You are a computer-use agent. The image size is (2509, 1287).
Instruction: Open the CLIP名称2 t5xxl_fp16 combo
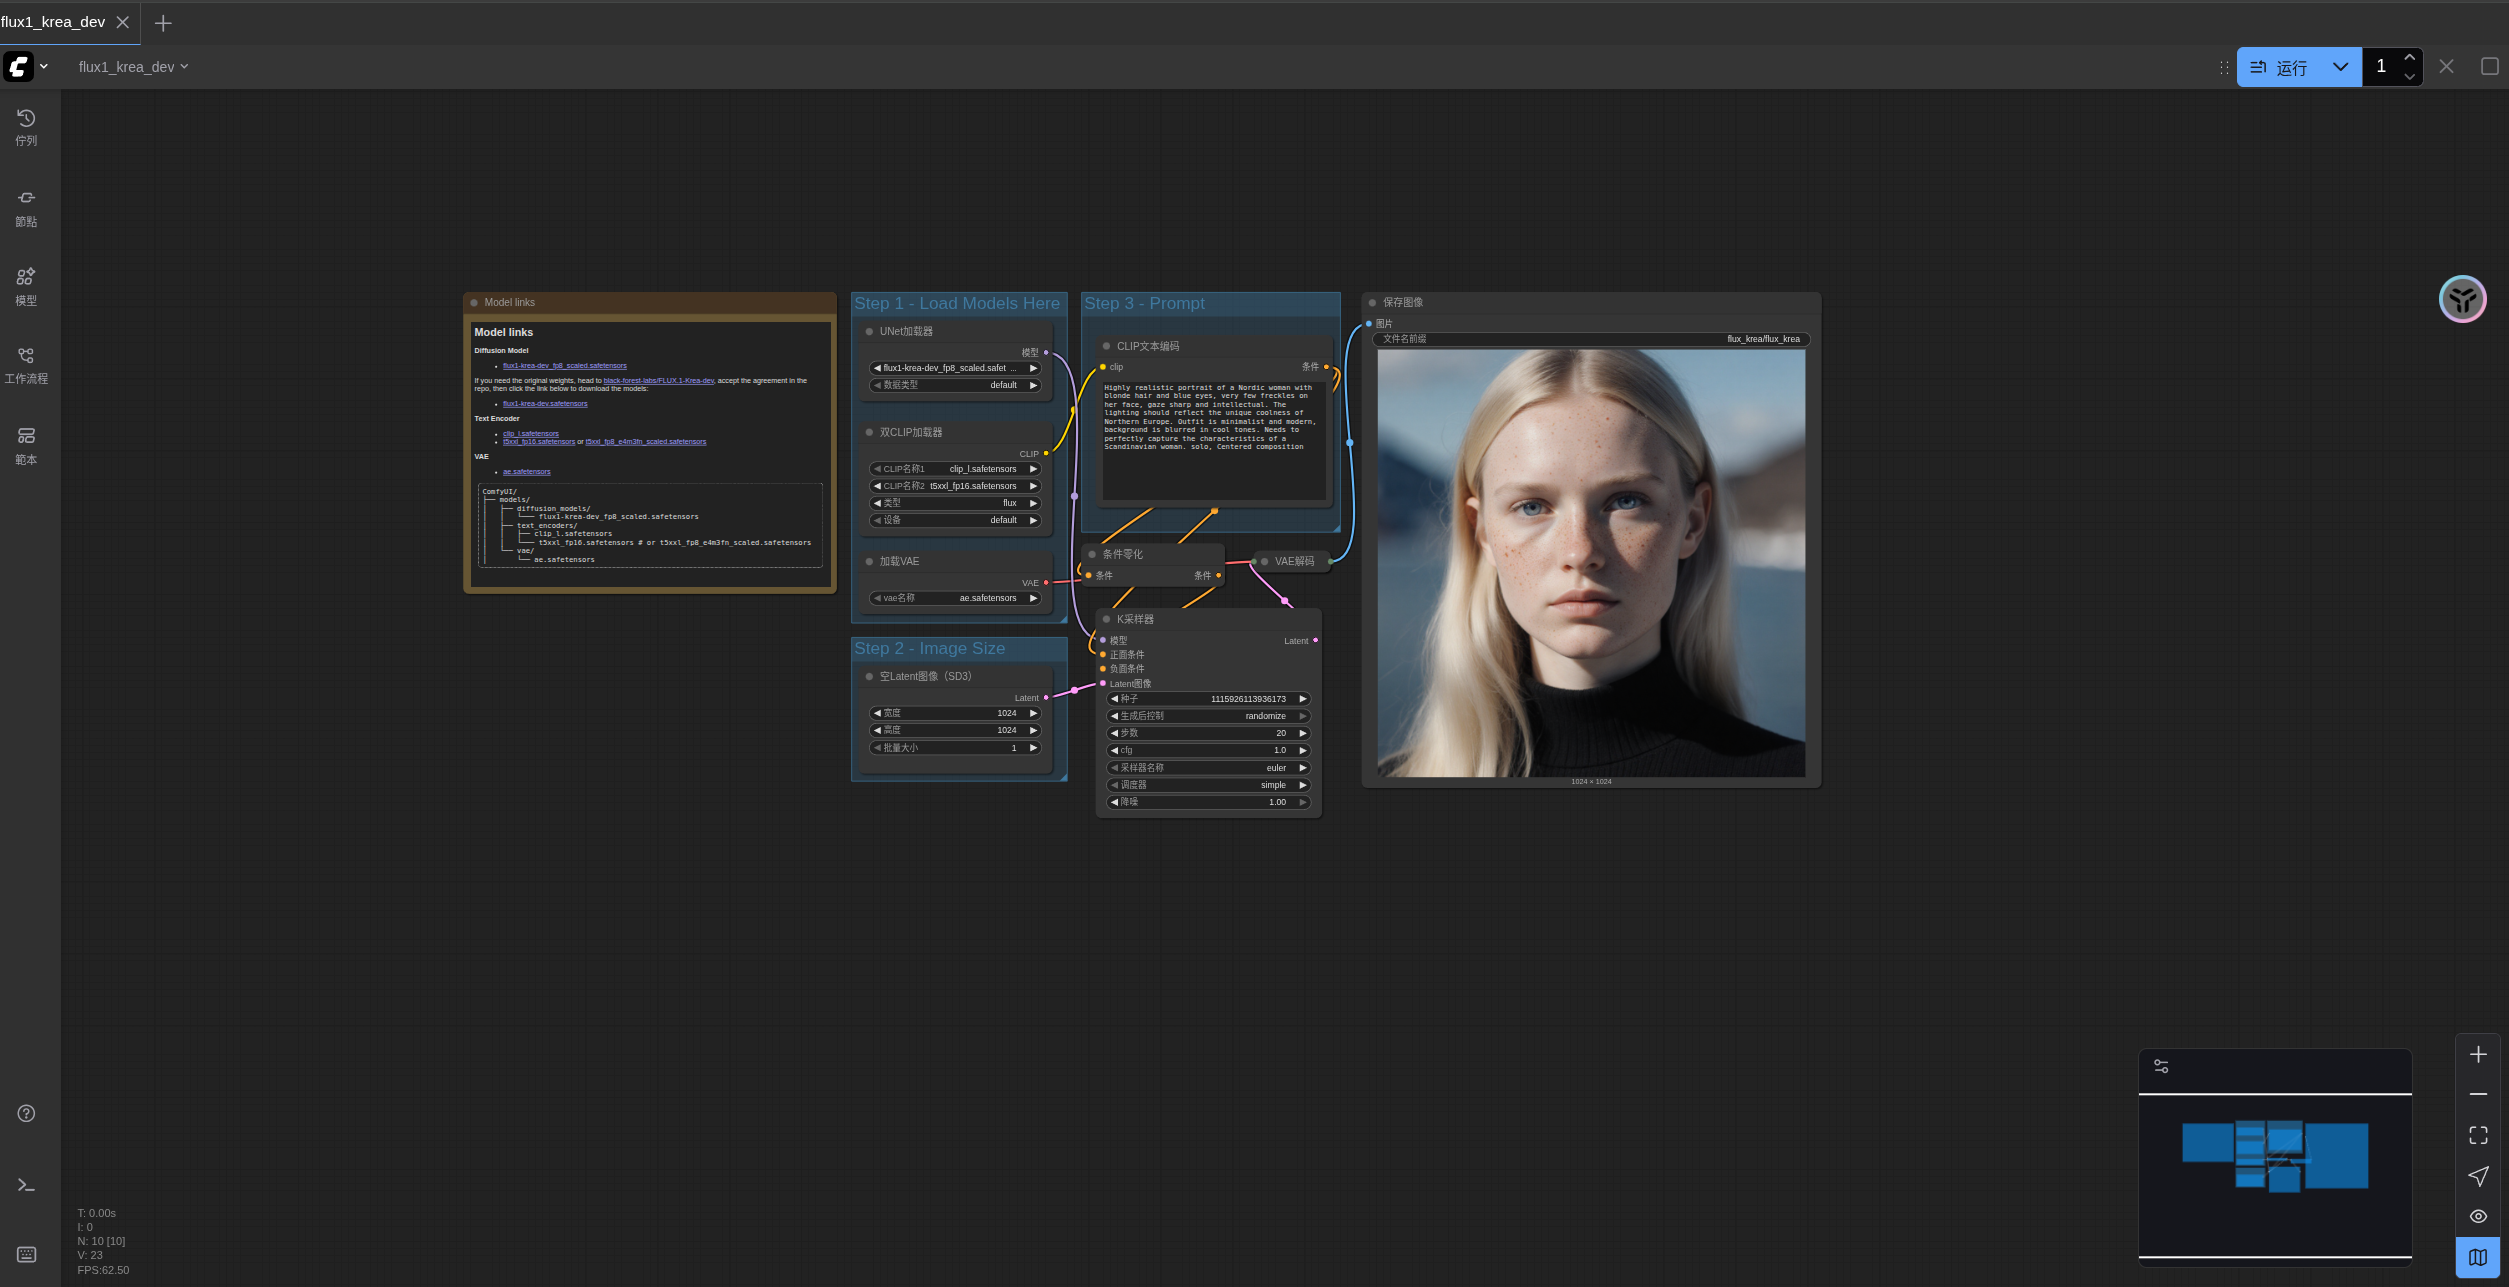tap(955, 486)
